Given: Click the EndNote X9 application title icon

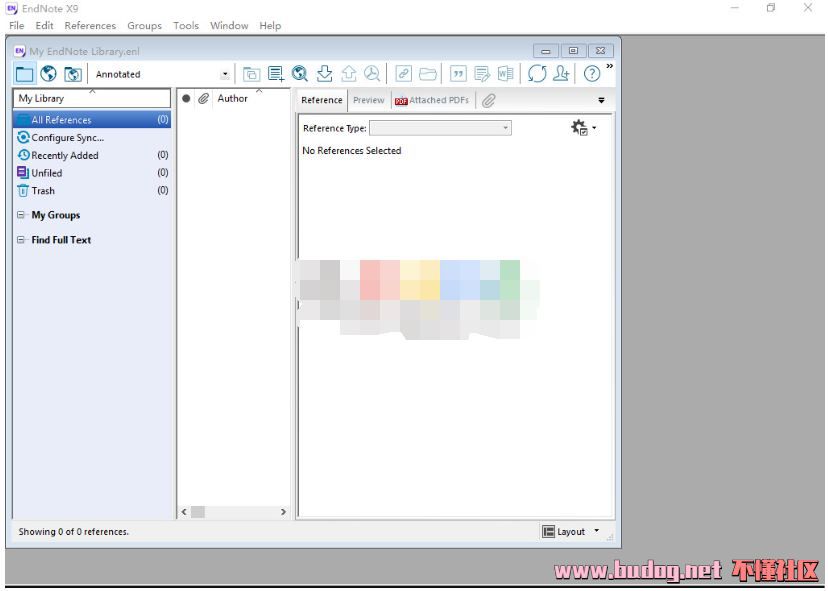Looking at the screenshot, I should click(12, 8).
